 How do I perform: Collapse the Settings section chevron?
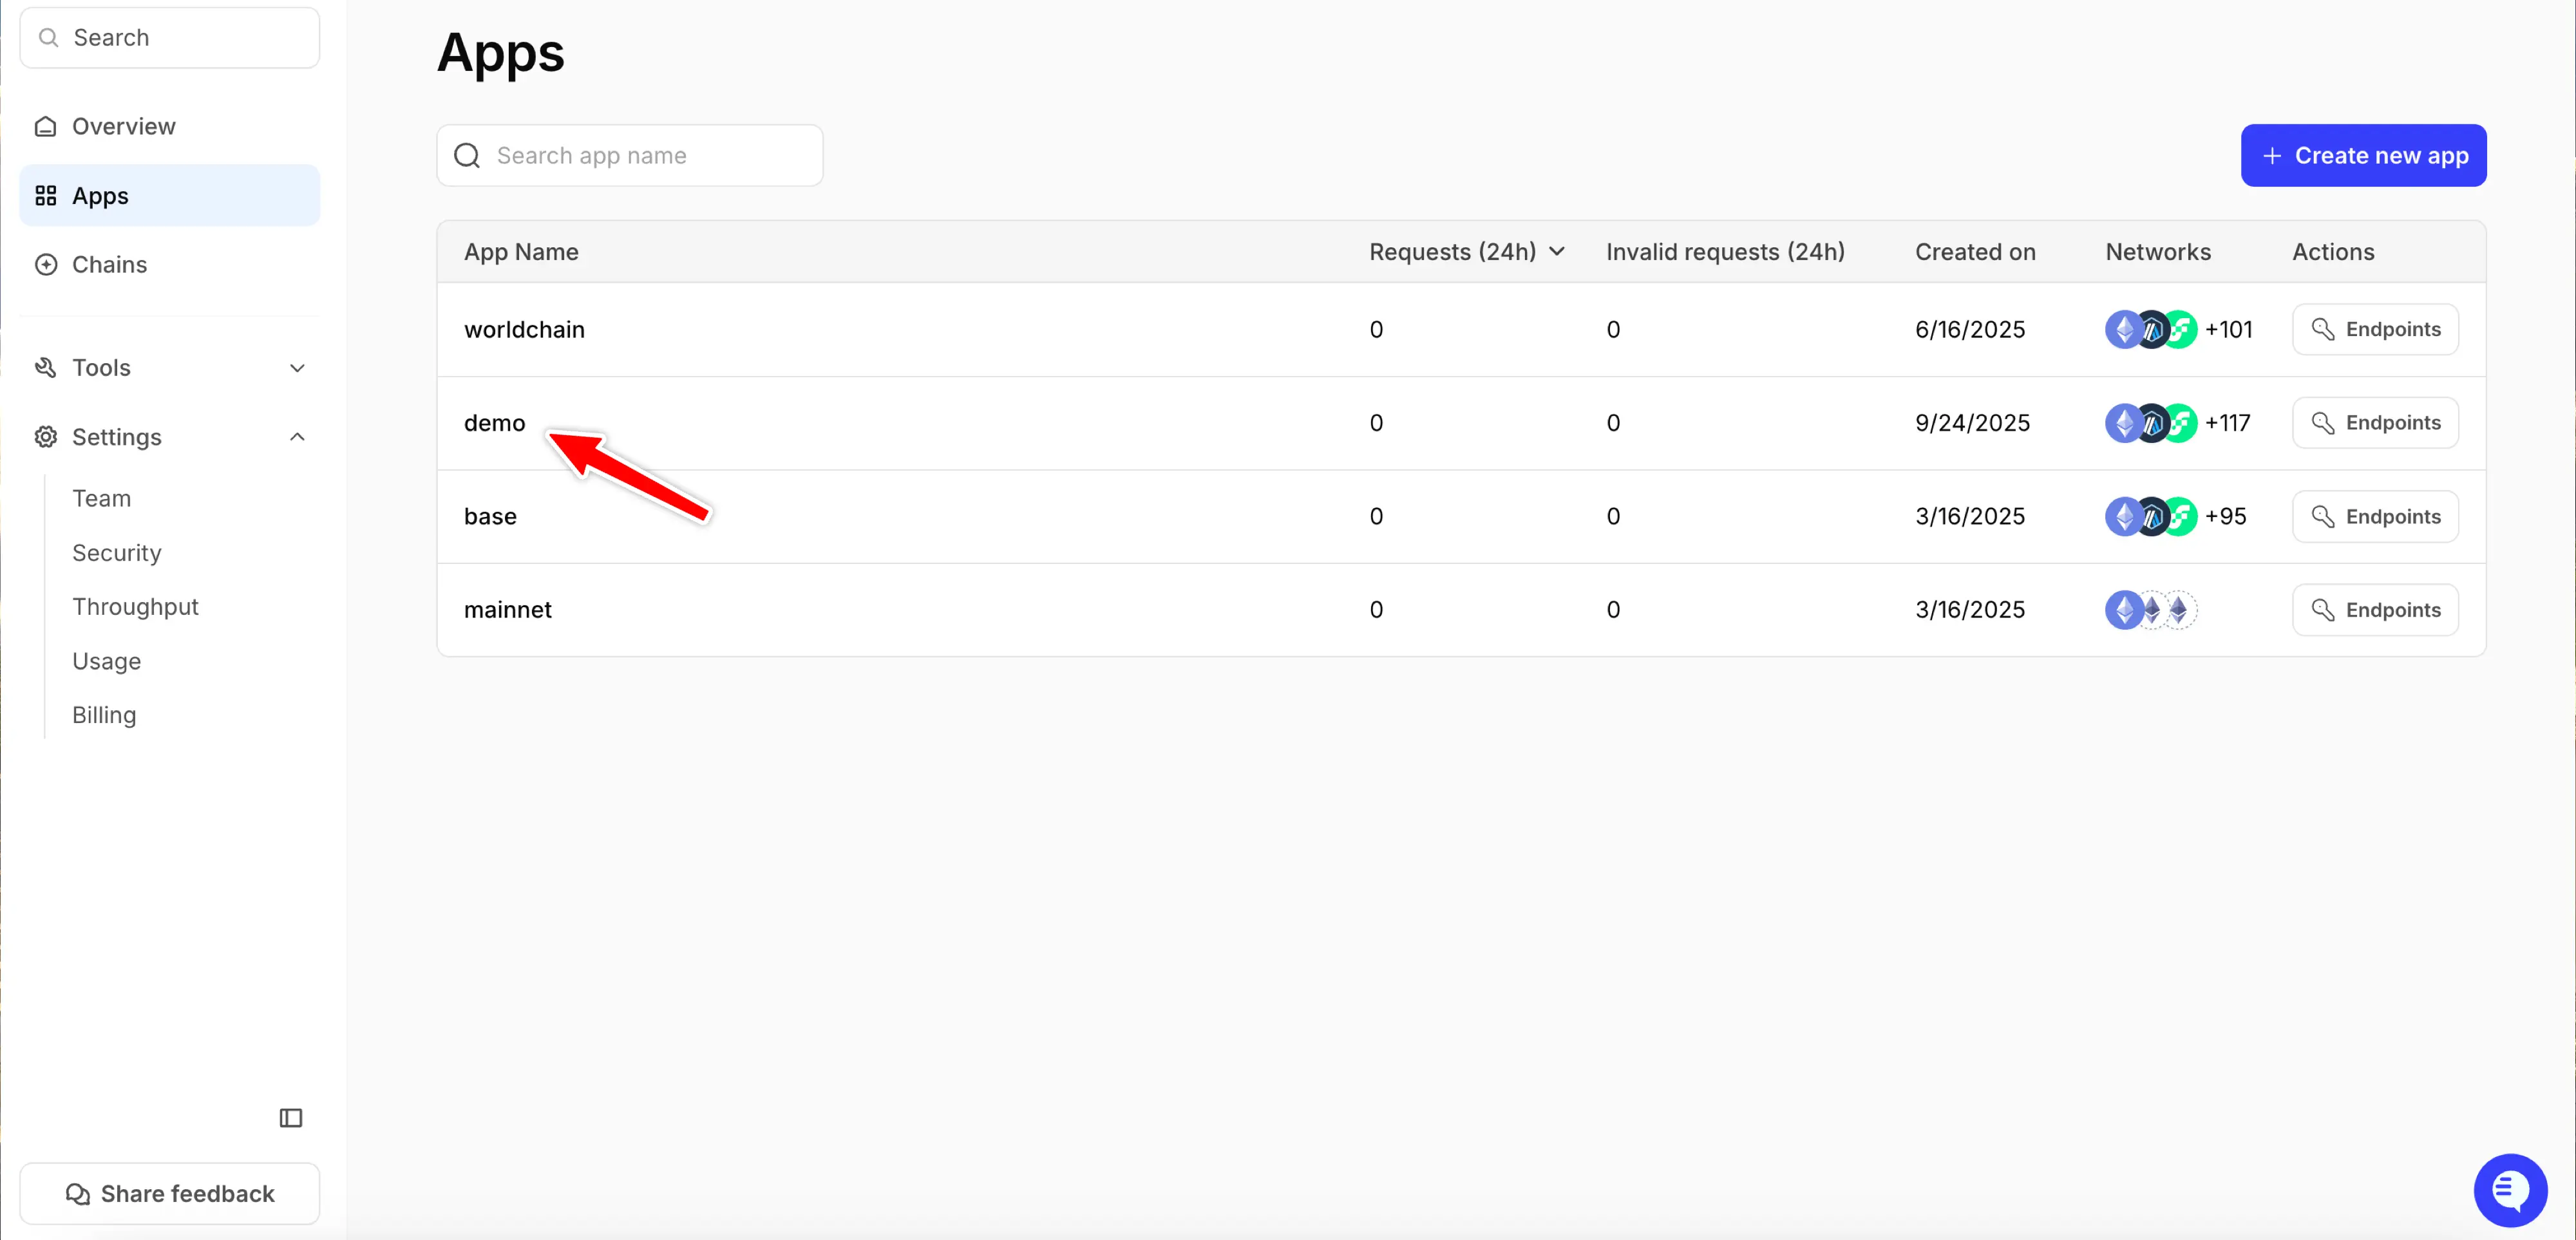[297, 437]
